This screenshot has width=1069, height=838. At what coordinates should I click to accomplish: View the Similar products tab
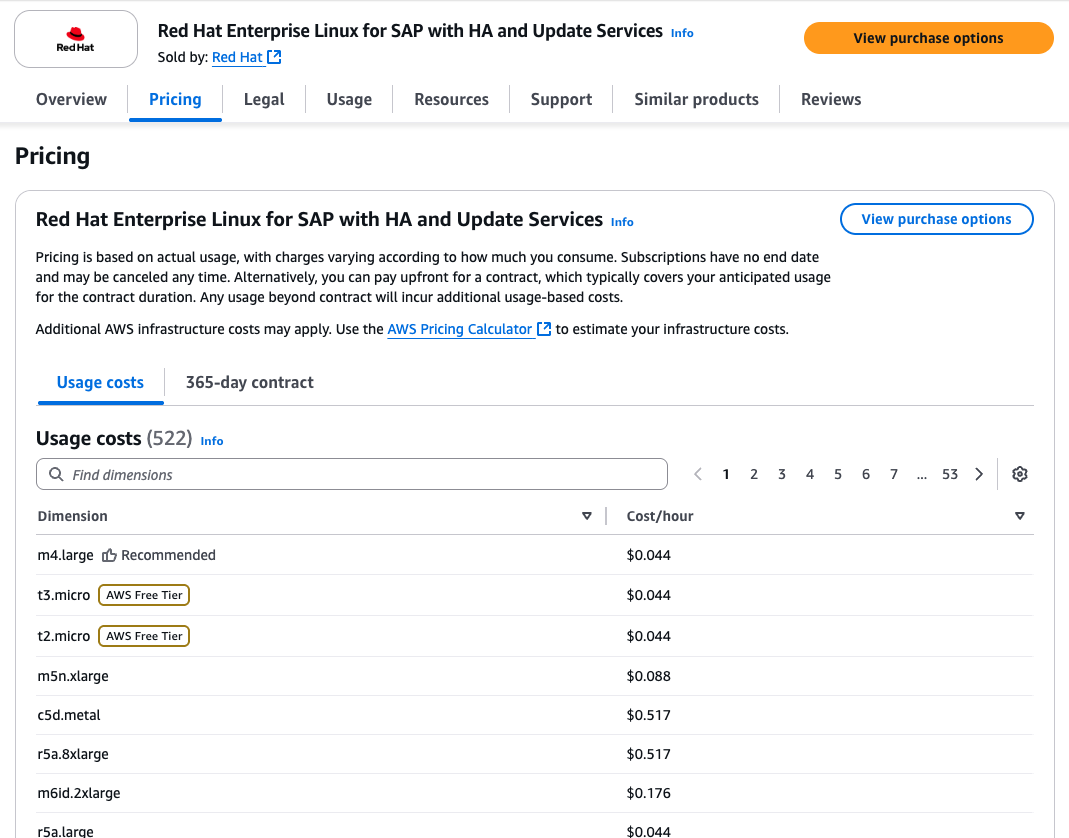696,100
